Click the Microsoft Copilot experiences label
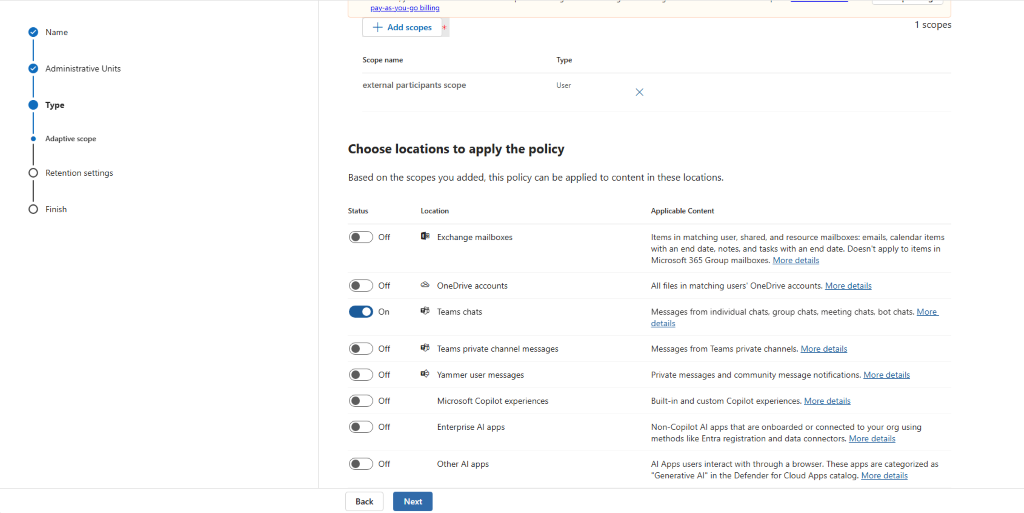Screen dimensions: 1024x513 (x=492, y=401)
